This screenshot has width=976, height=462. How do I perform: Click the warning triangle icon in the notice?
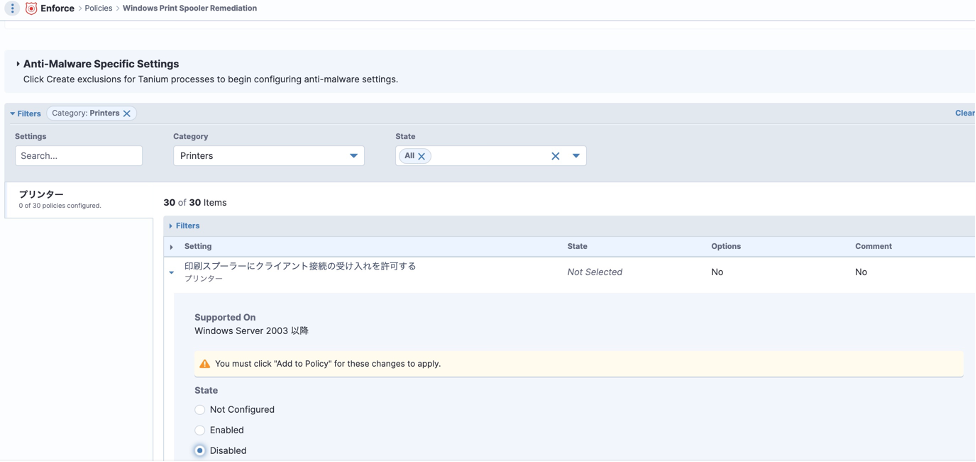(x=204, y=364)
